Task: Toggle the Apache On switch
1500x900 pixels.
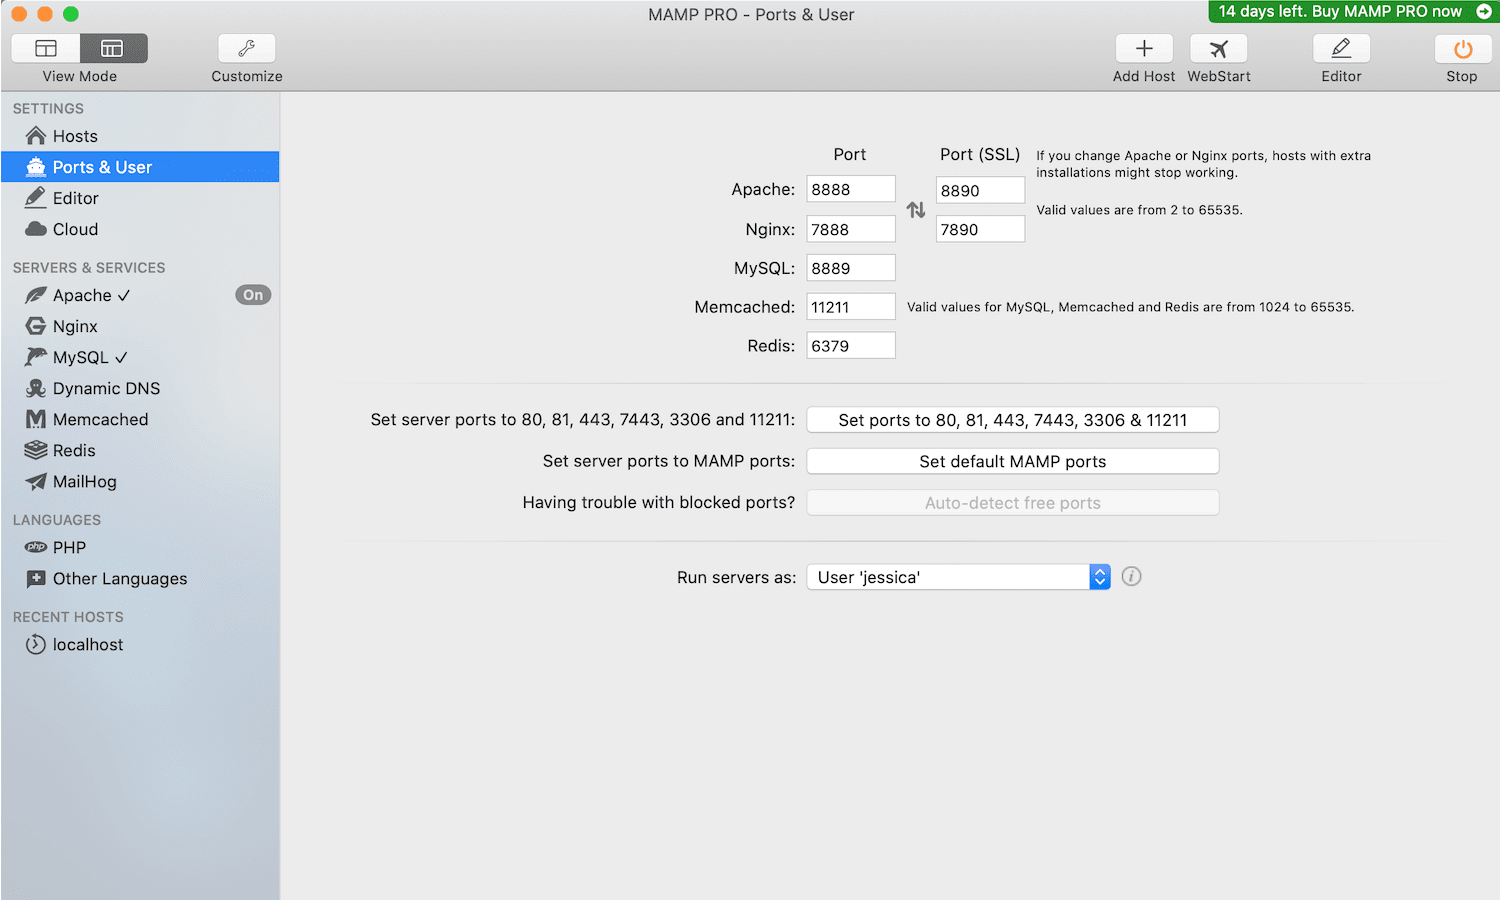Action: pos(253,294)
